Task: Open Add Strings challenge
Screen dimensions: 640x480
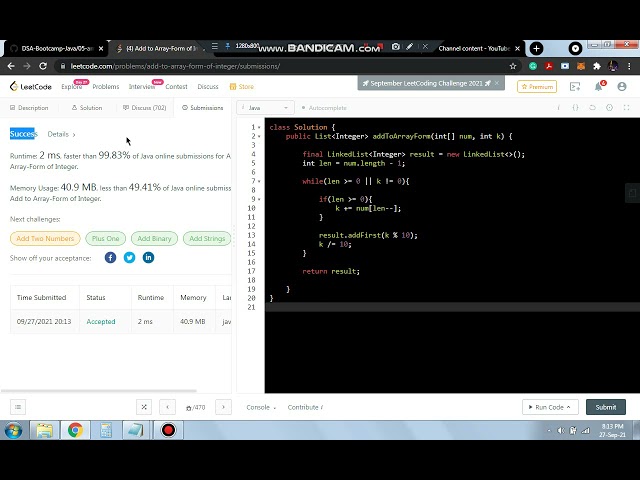Action: (207, 238)
